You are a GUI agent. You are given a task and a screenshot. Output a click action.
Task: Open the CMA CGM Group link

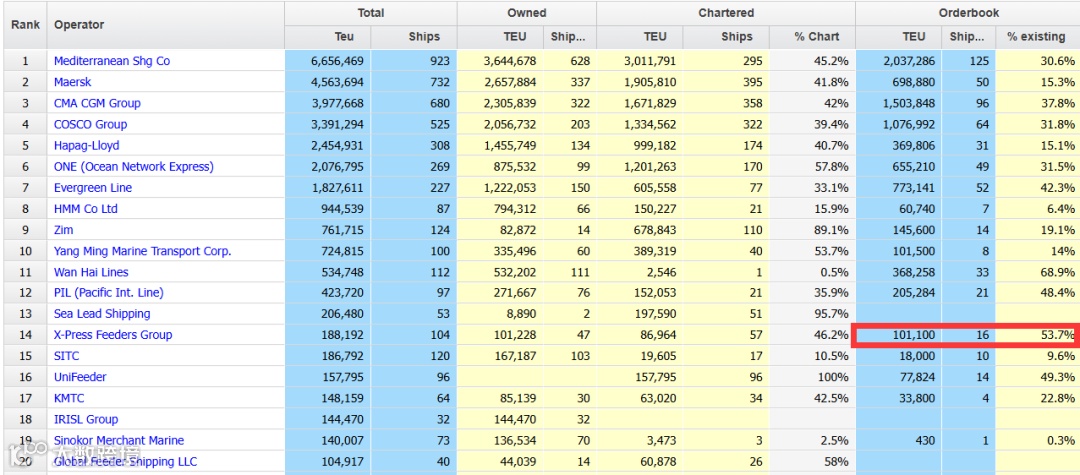tap(97, 103)
